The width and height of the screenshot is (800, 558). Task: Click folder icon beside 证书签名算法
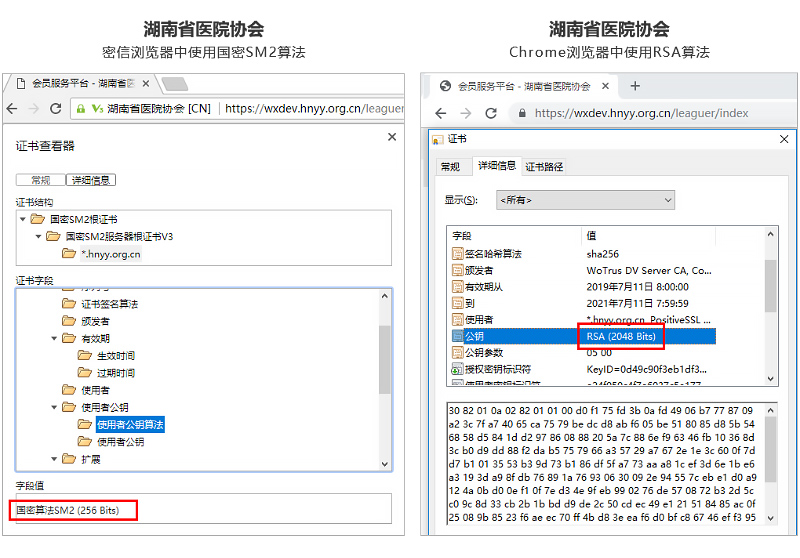69,304
